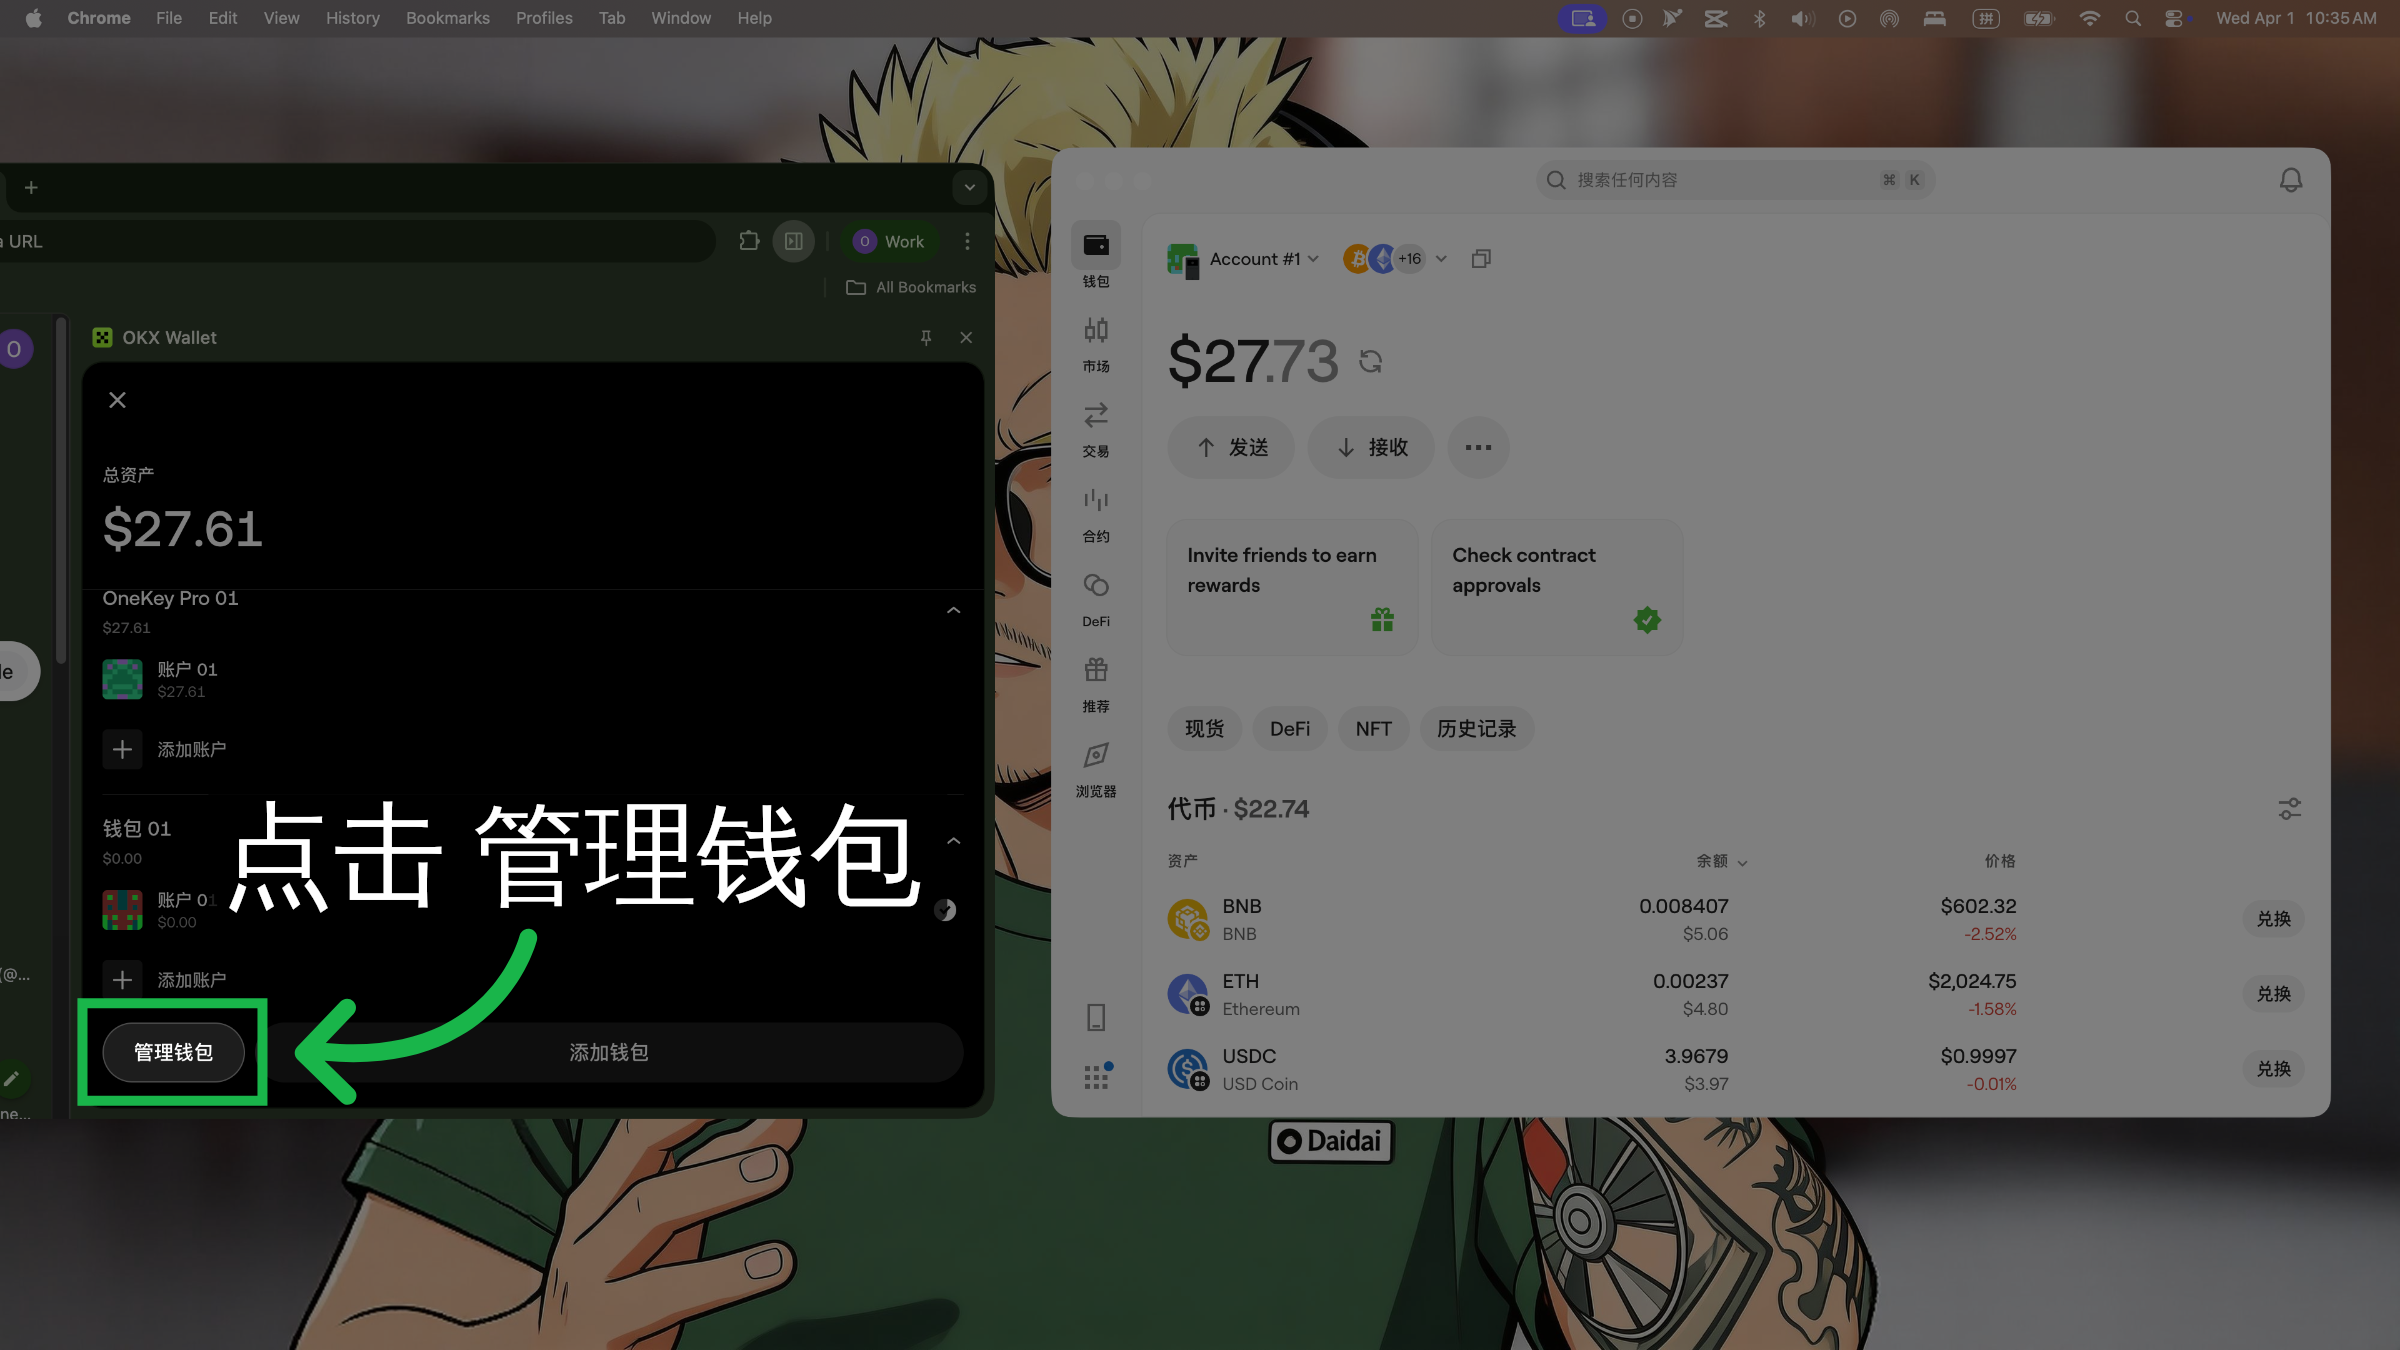Open Invite friends to earn rewards card
Viewport: 2400px width, 1350px height.
[1292, 587]
